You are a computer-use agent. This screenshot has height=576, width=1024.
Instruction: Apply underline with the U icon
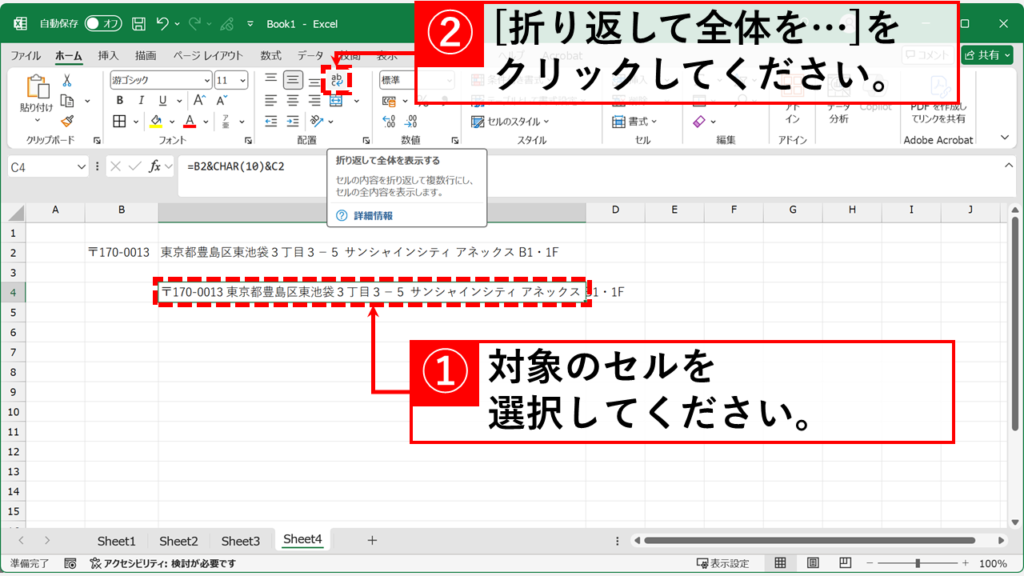tap(163, 101)
